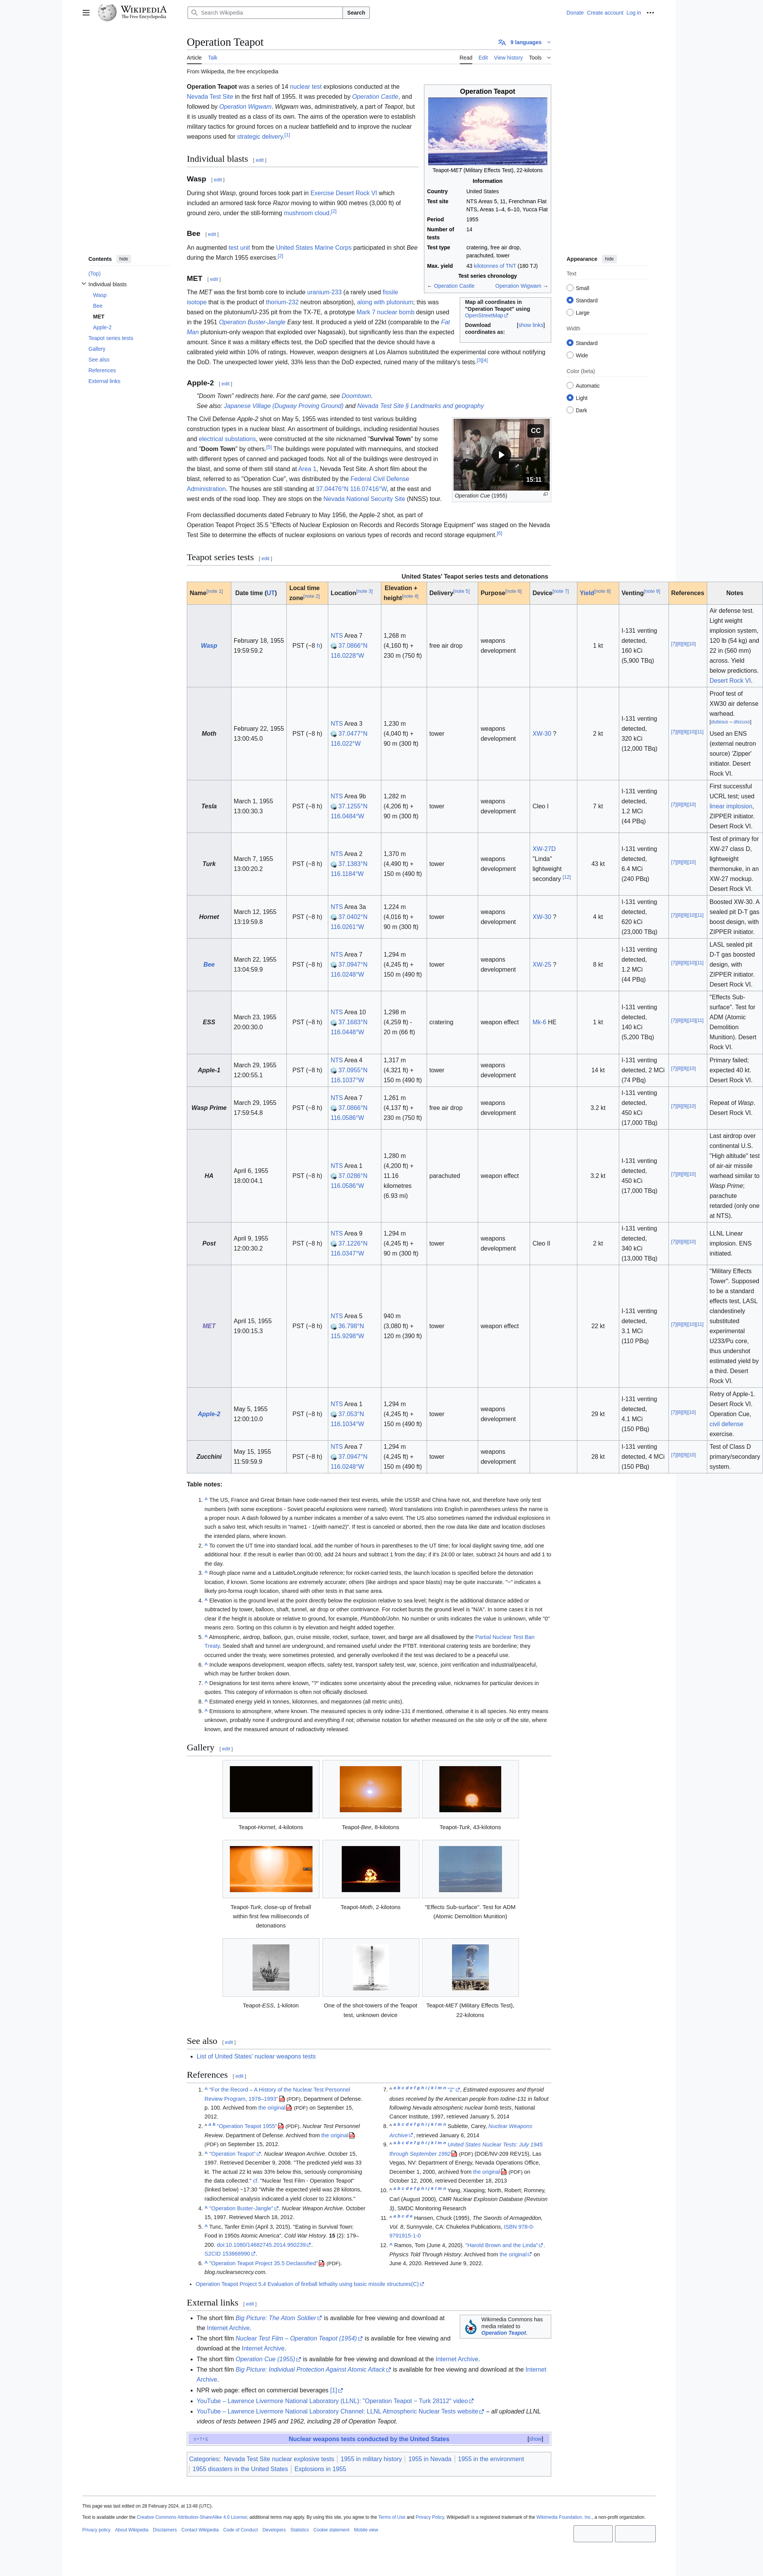
Task: Open the Nevada Test Site link in intro
Action: tap(210, 97)
